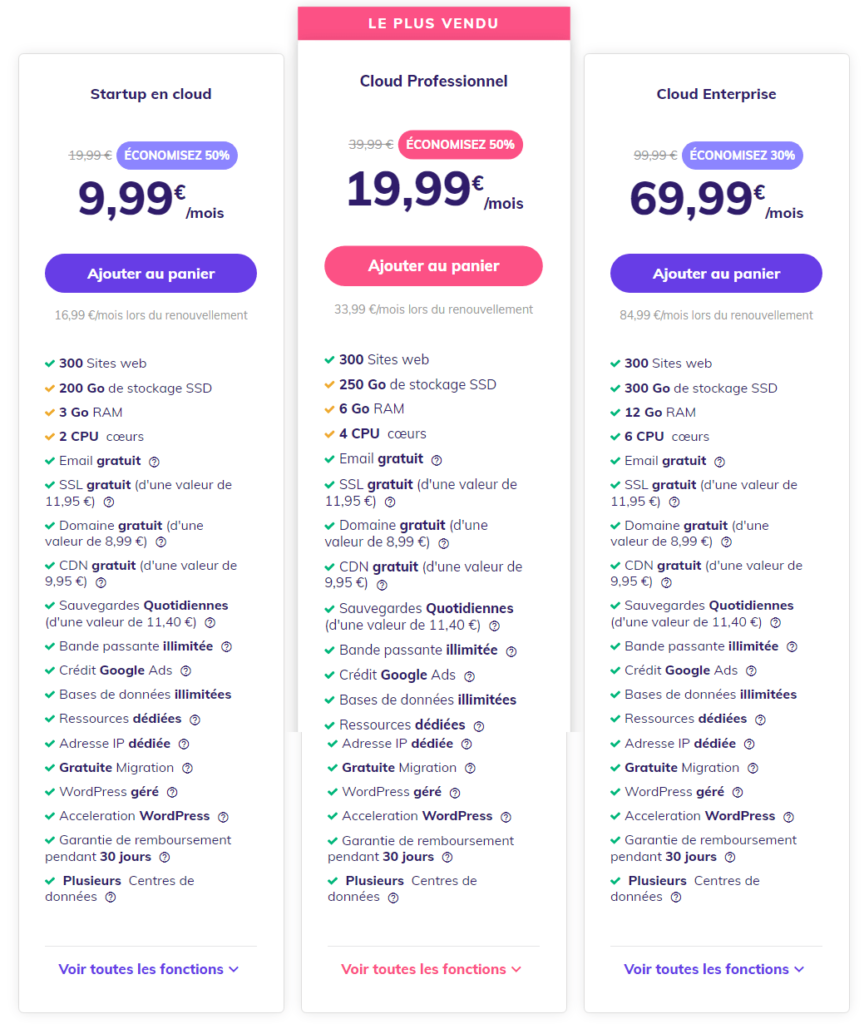Click help icon beside Email gratuit in Startup plan
The height and width of the screenshot is (1024, 864).
point(154,461)
